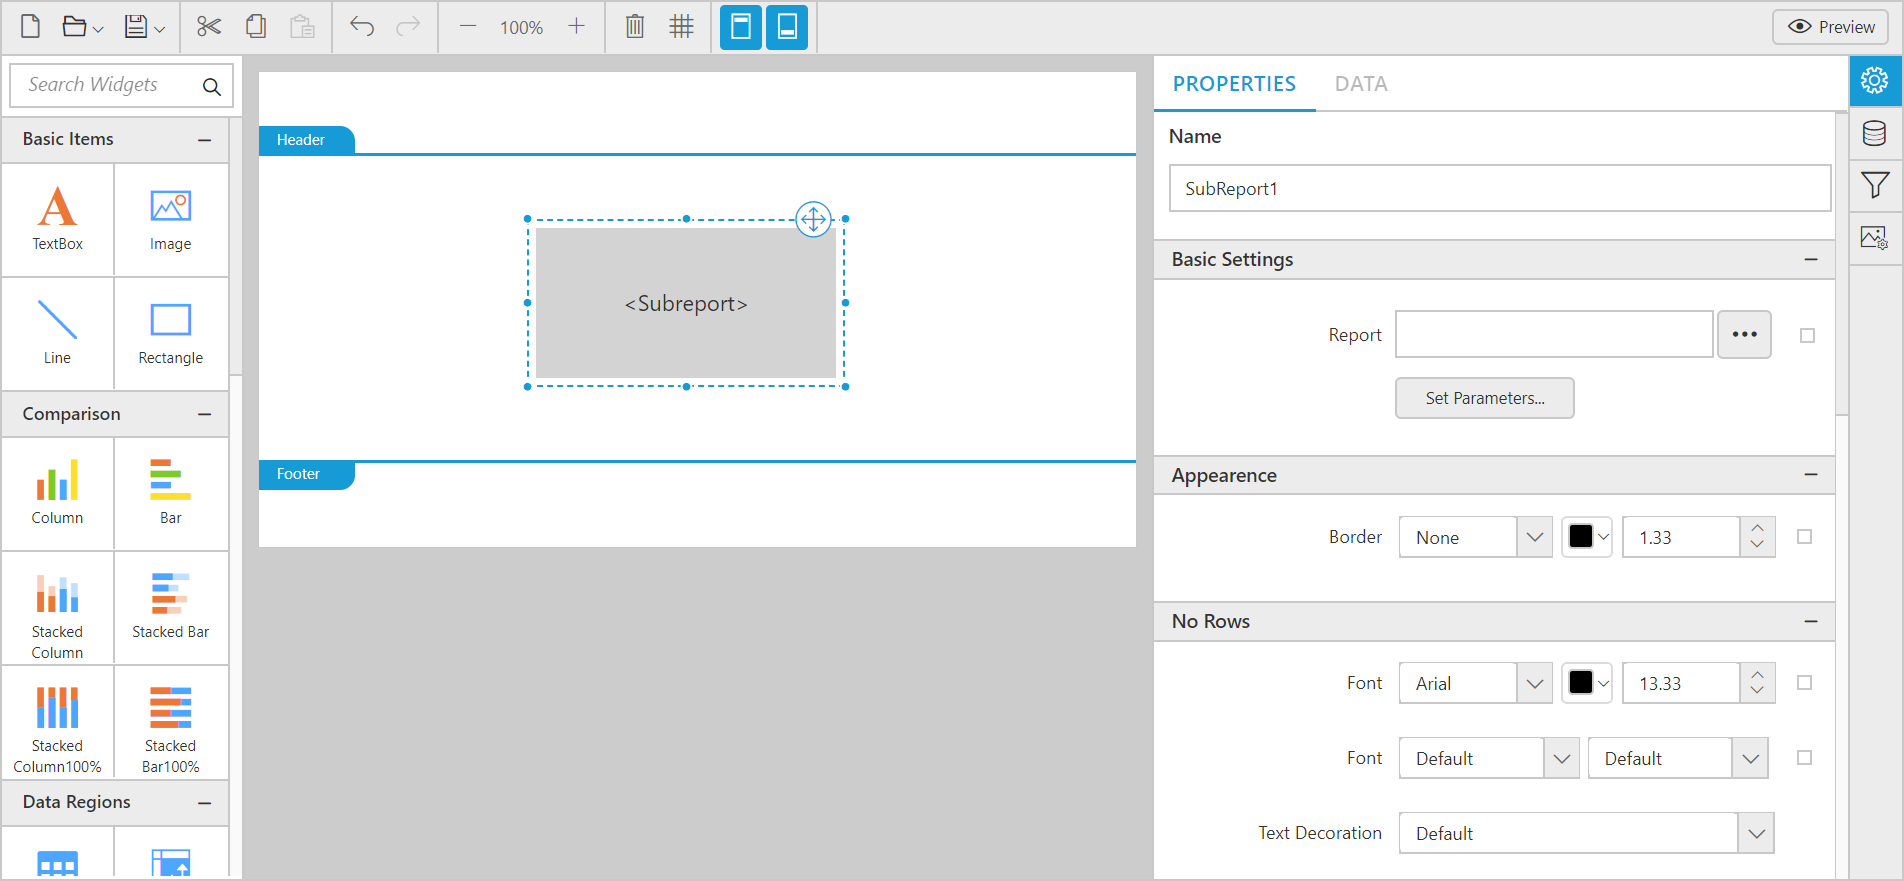This screenshot has width=1904, height=881.
Task: Open the No Rows font color picker
Action: pos(1587,683)
